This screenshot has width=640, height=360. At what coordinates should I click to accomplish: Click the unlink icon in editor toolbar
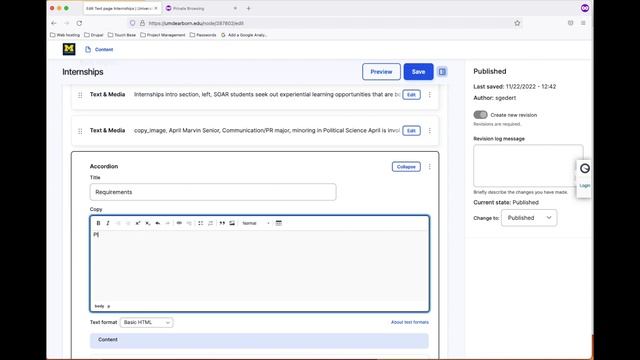(x=189, y=223)
